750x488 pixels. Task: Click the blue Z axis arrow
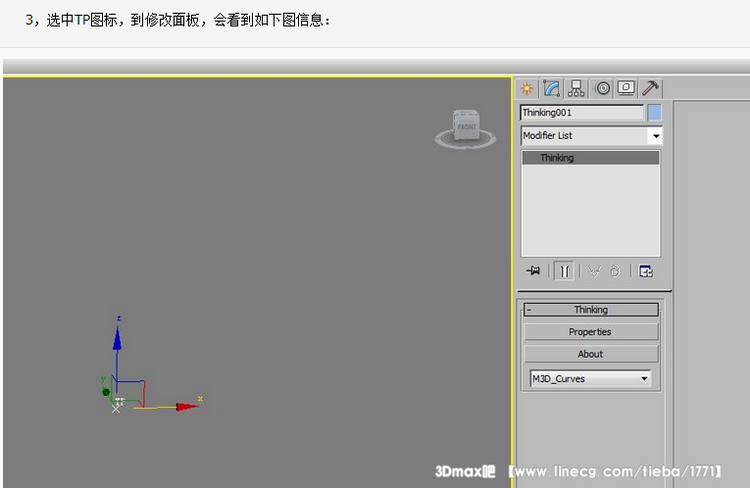point(117,338)
